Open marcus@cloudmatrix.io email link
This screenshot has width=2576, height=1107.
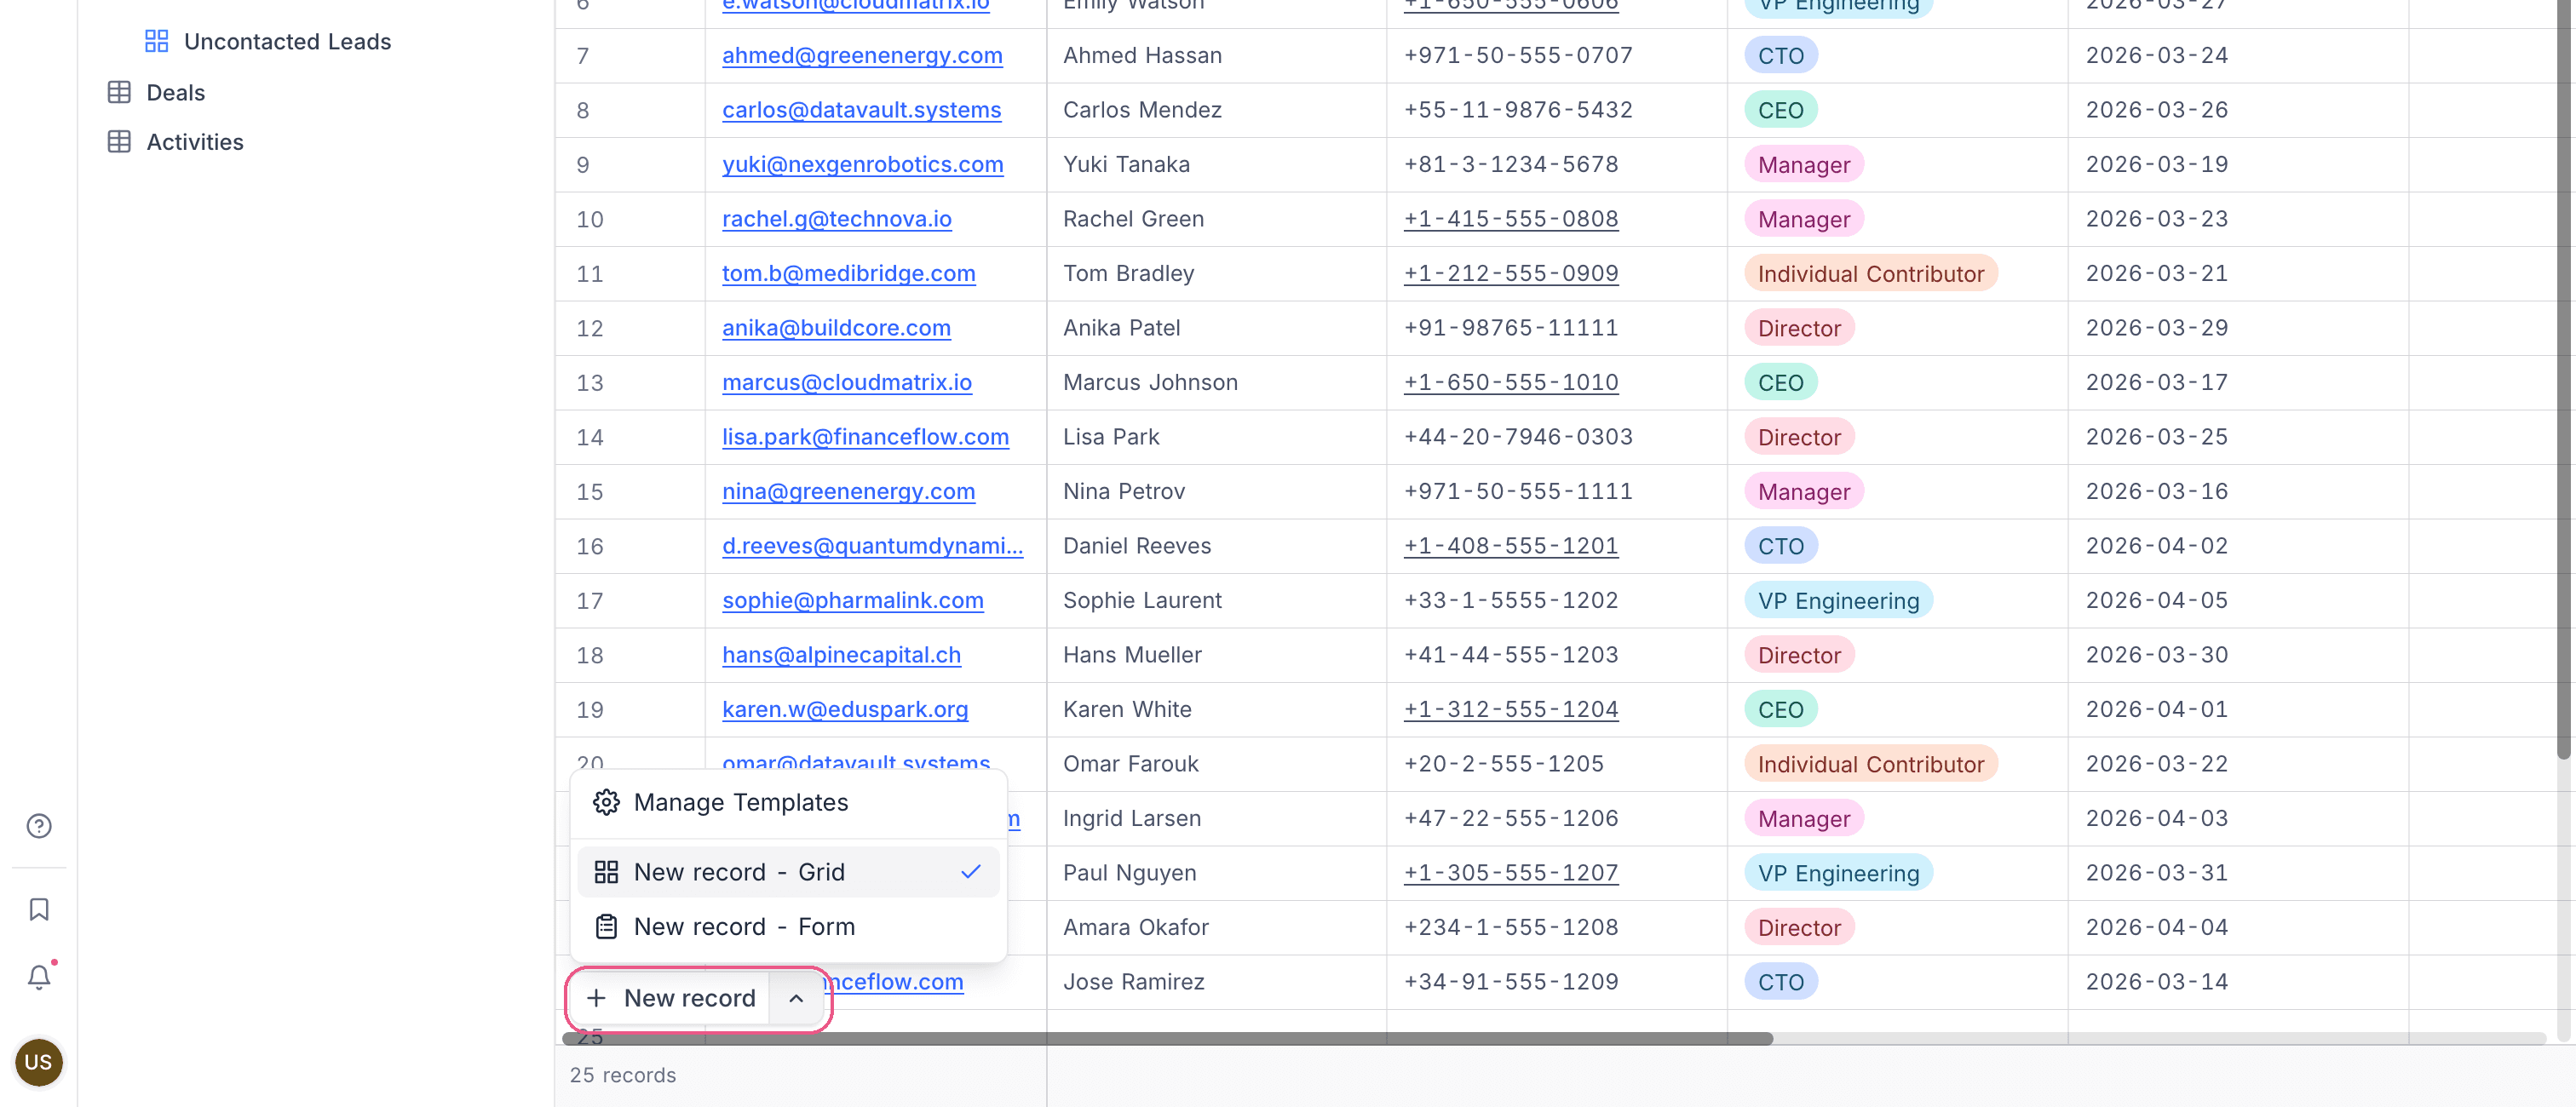point(846,382)
